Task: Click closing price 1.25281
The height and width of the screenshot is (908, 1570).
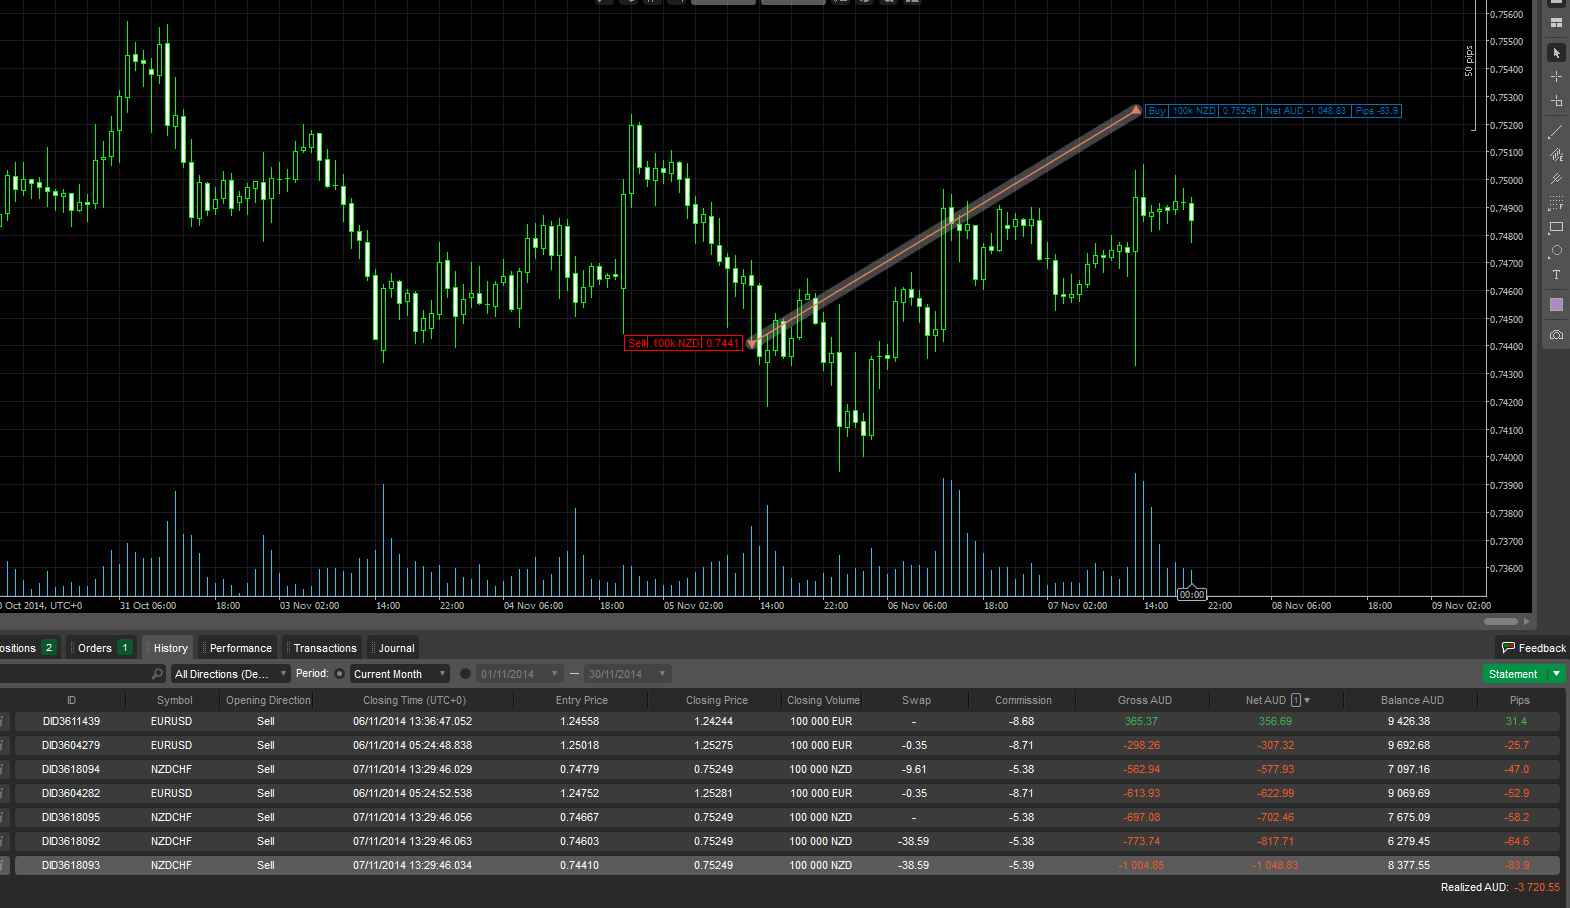Action: tap(714, 793)
